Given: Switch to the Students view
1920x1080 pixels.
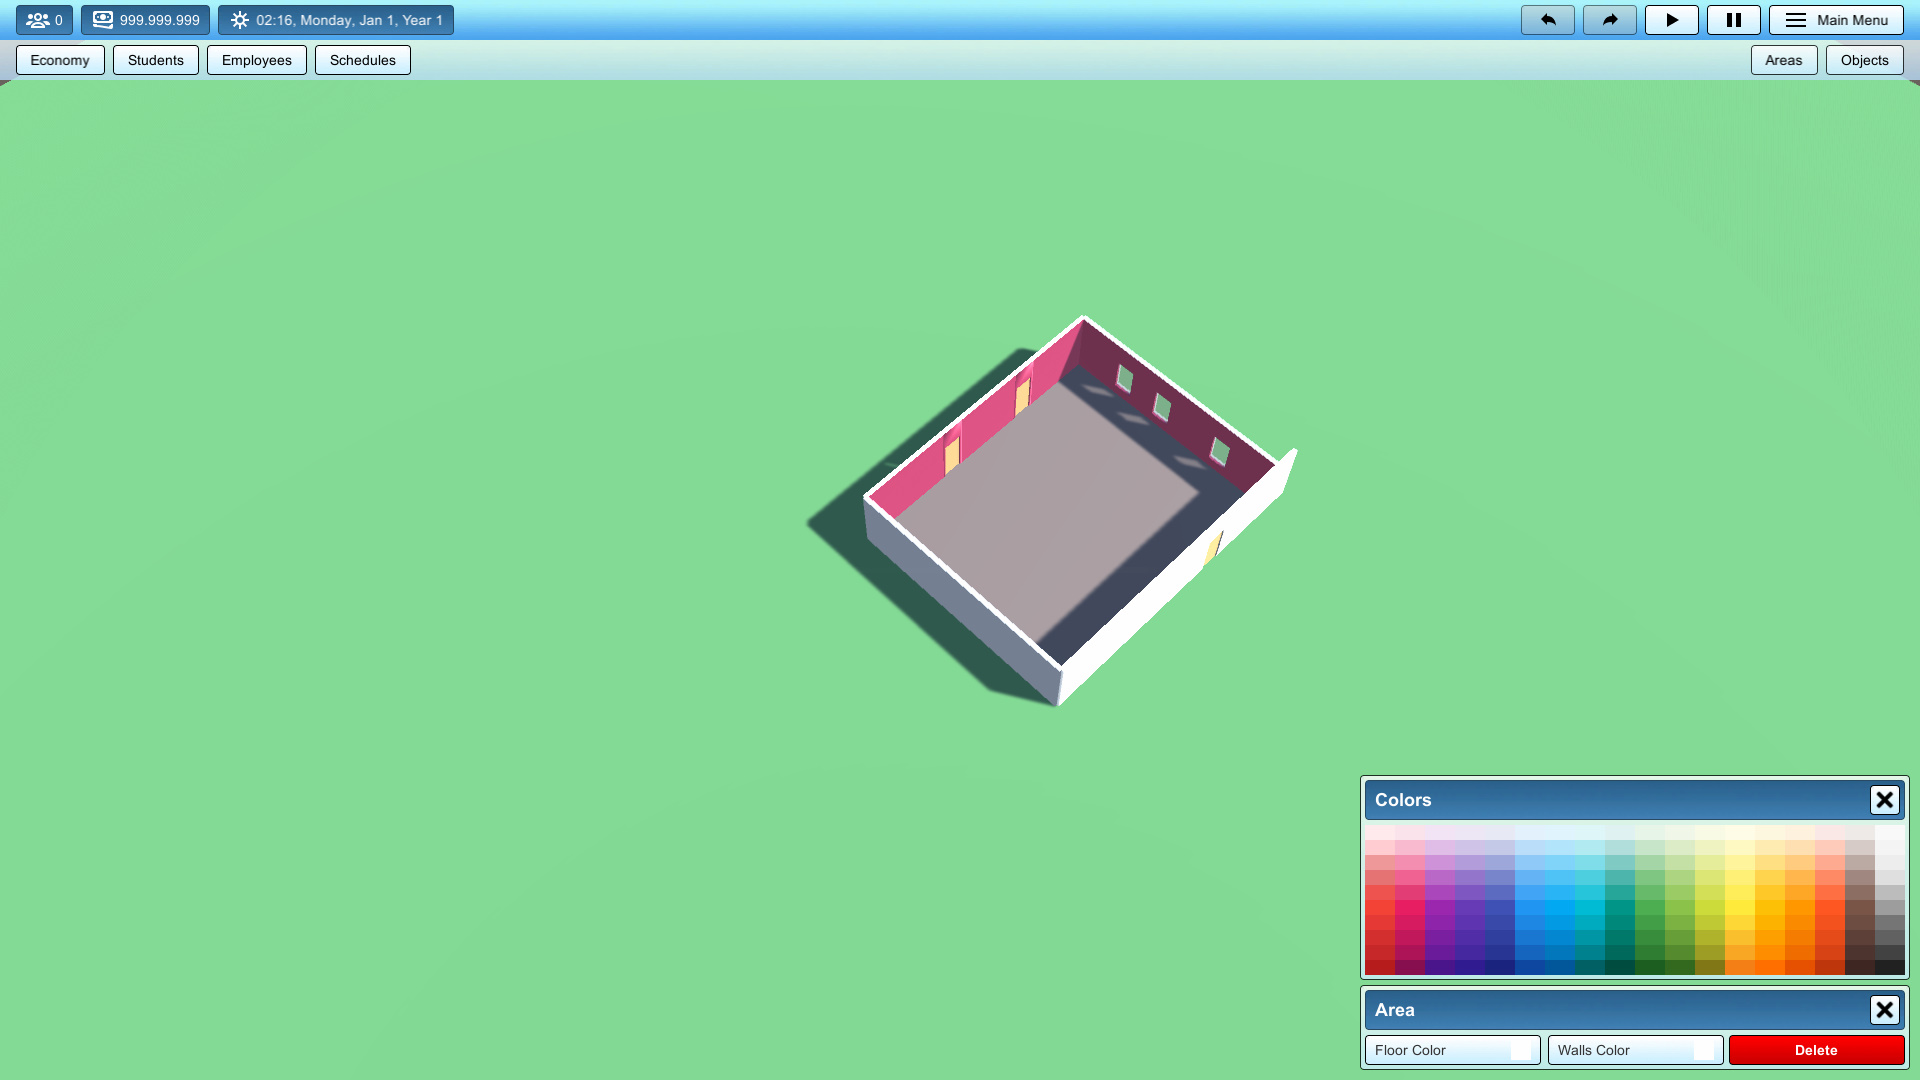Looking at the screenshot, I should [x=155, y=59].
